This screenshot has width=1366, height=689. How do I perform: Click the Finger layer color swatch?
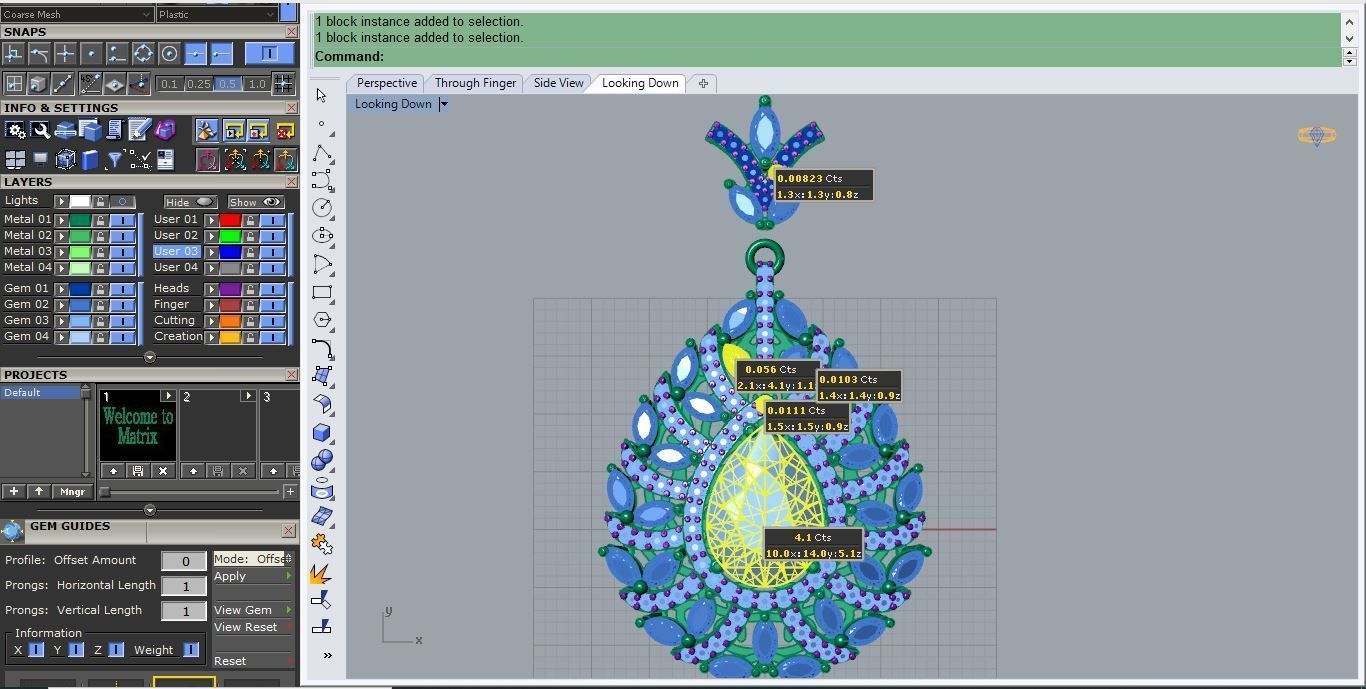tap(230, 305)
